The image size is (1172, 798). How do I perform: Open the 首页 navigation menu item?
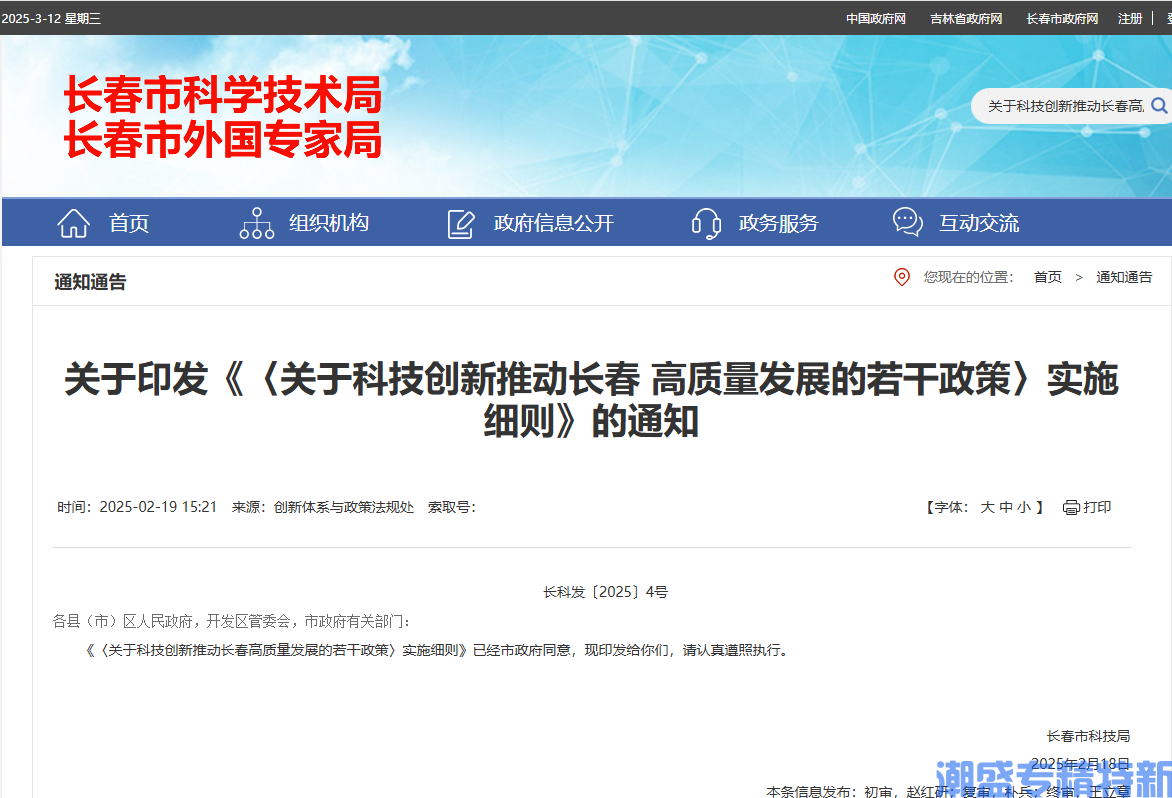click(129, 223)
